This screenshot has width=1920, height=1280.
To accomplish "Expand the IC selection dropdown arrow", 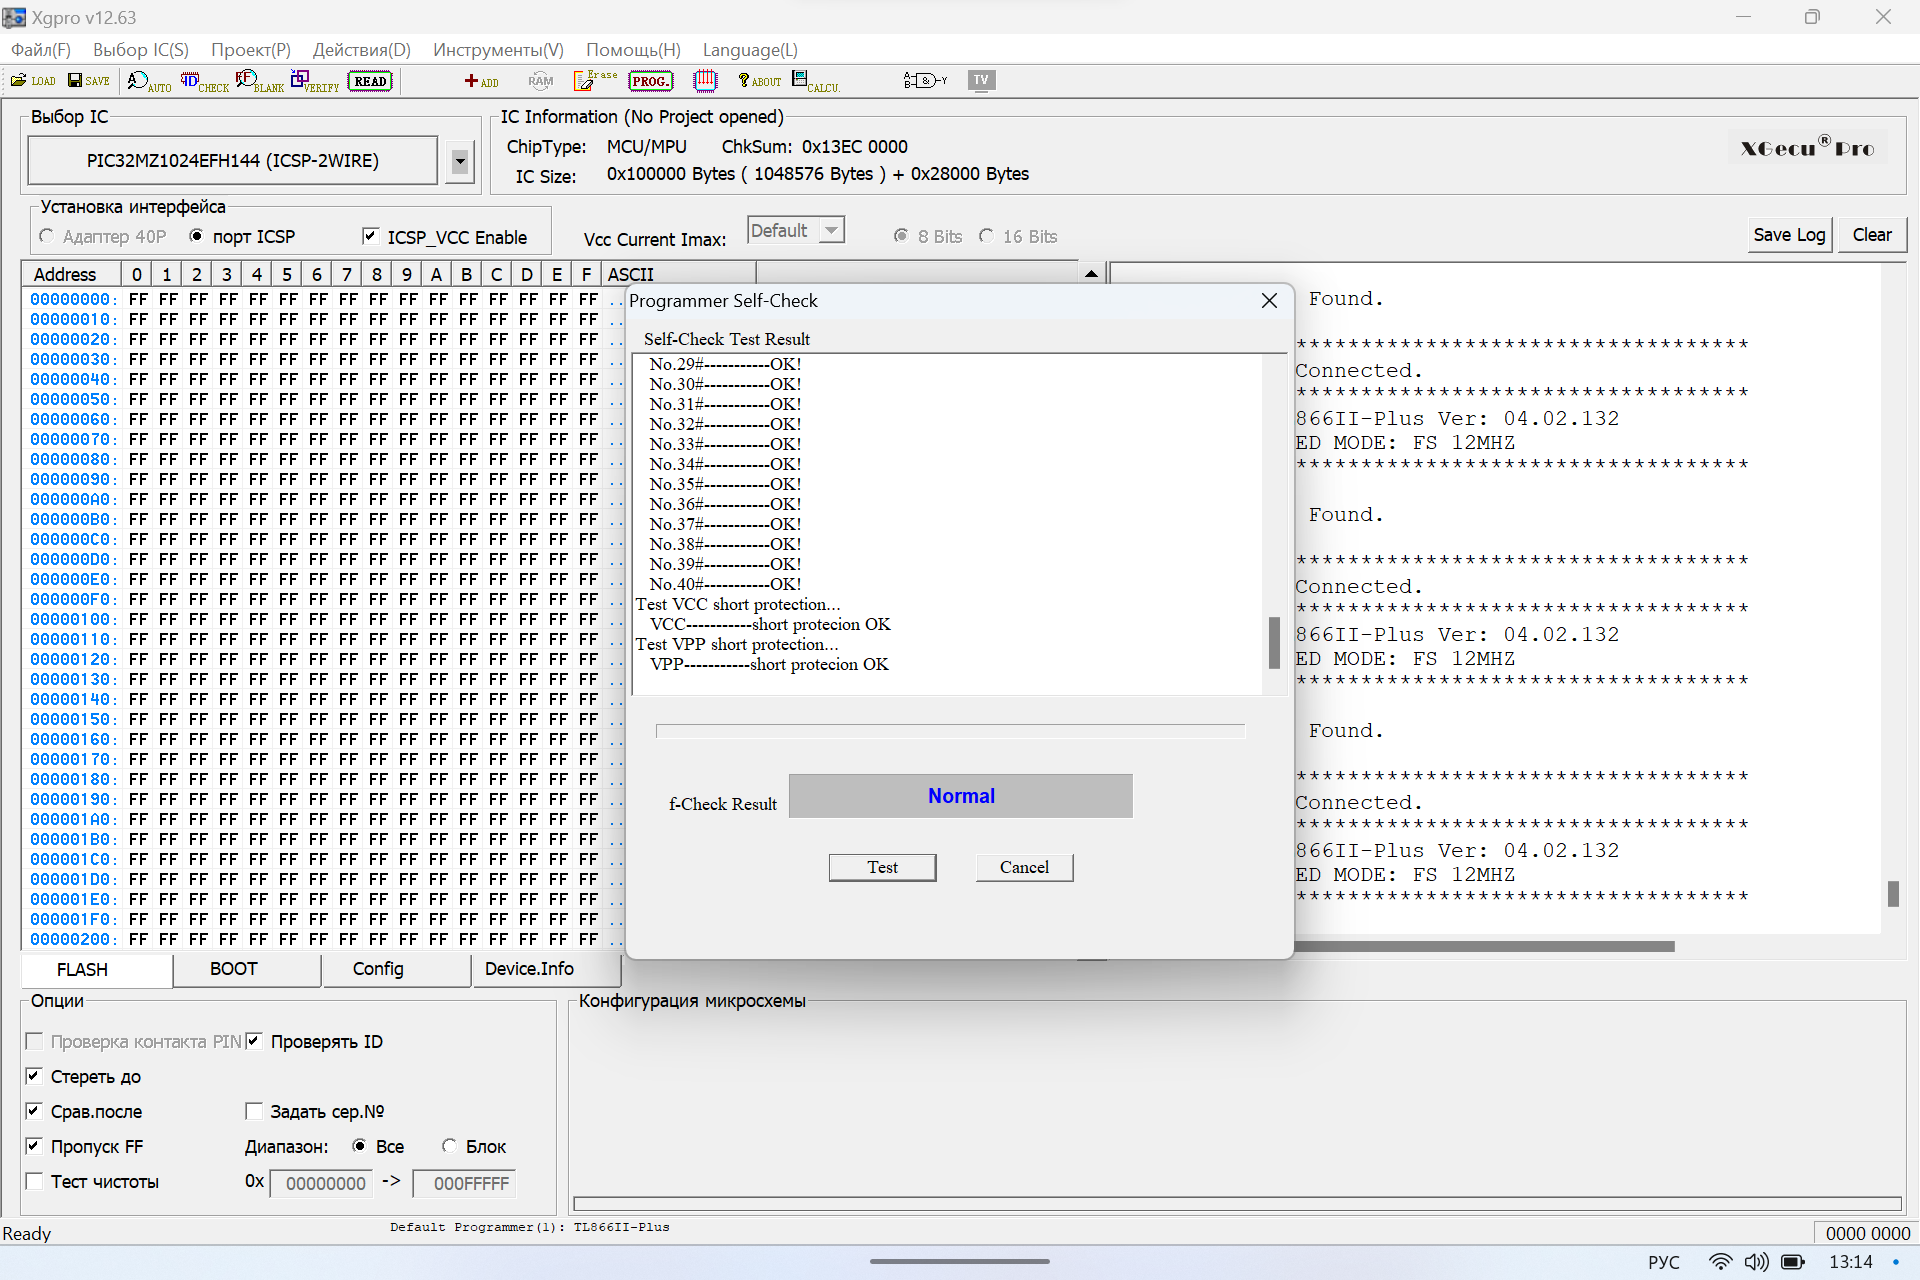I will [459, 161].
